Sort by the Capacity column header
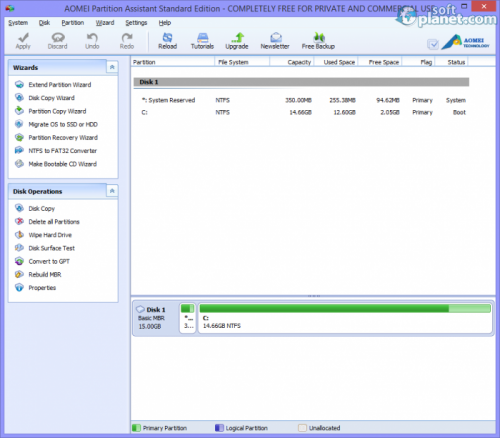 point(292,62)
